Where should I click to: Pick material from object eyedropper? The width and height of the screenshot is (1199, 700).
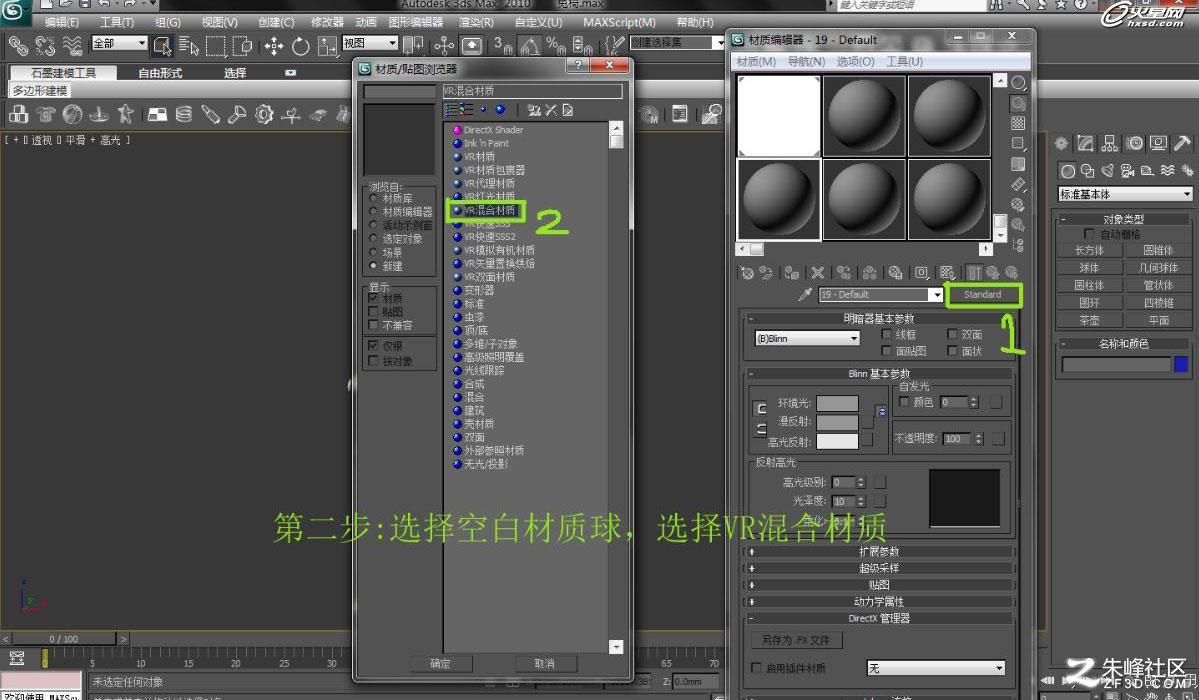(x=804, y=295)
